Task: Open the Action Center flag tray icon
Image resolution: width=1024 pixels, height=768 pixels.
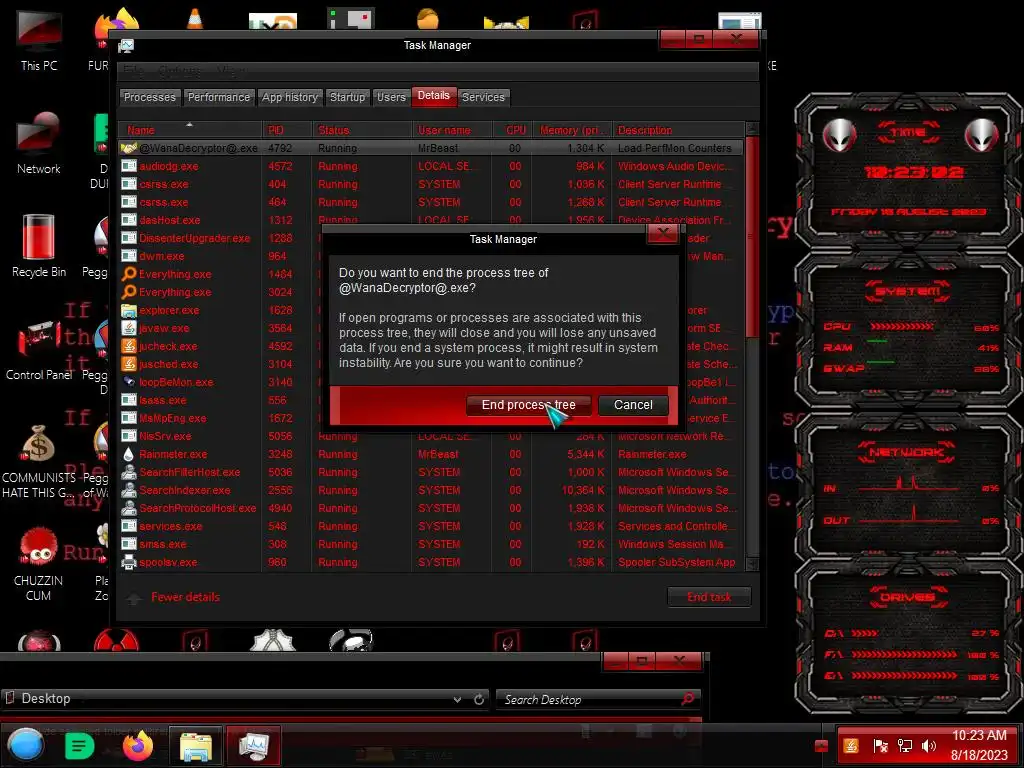Action: 880,746
